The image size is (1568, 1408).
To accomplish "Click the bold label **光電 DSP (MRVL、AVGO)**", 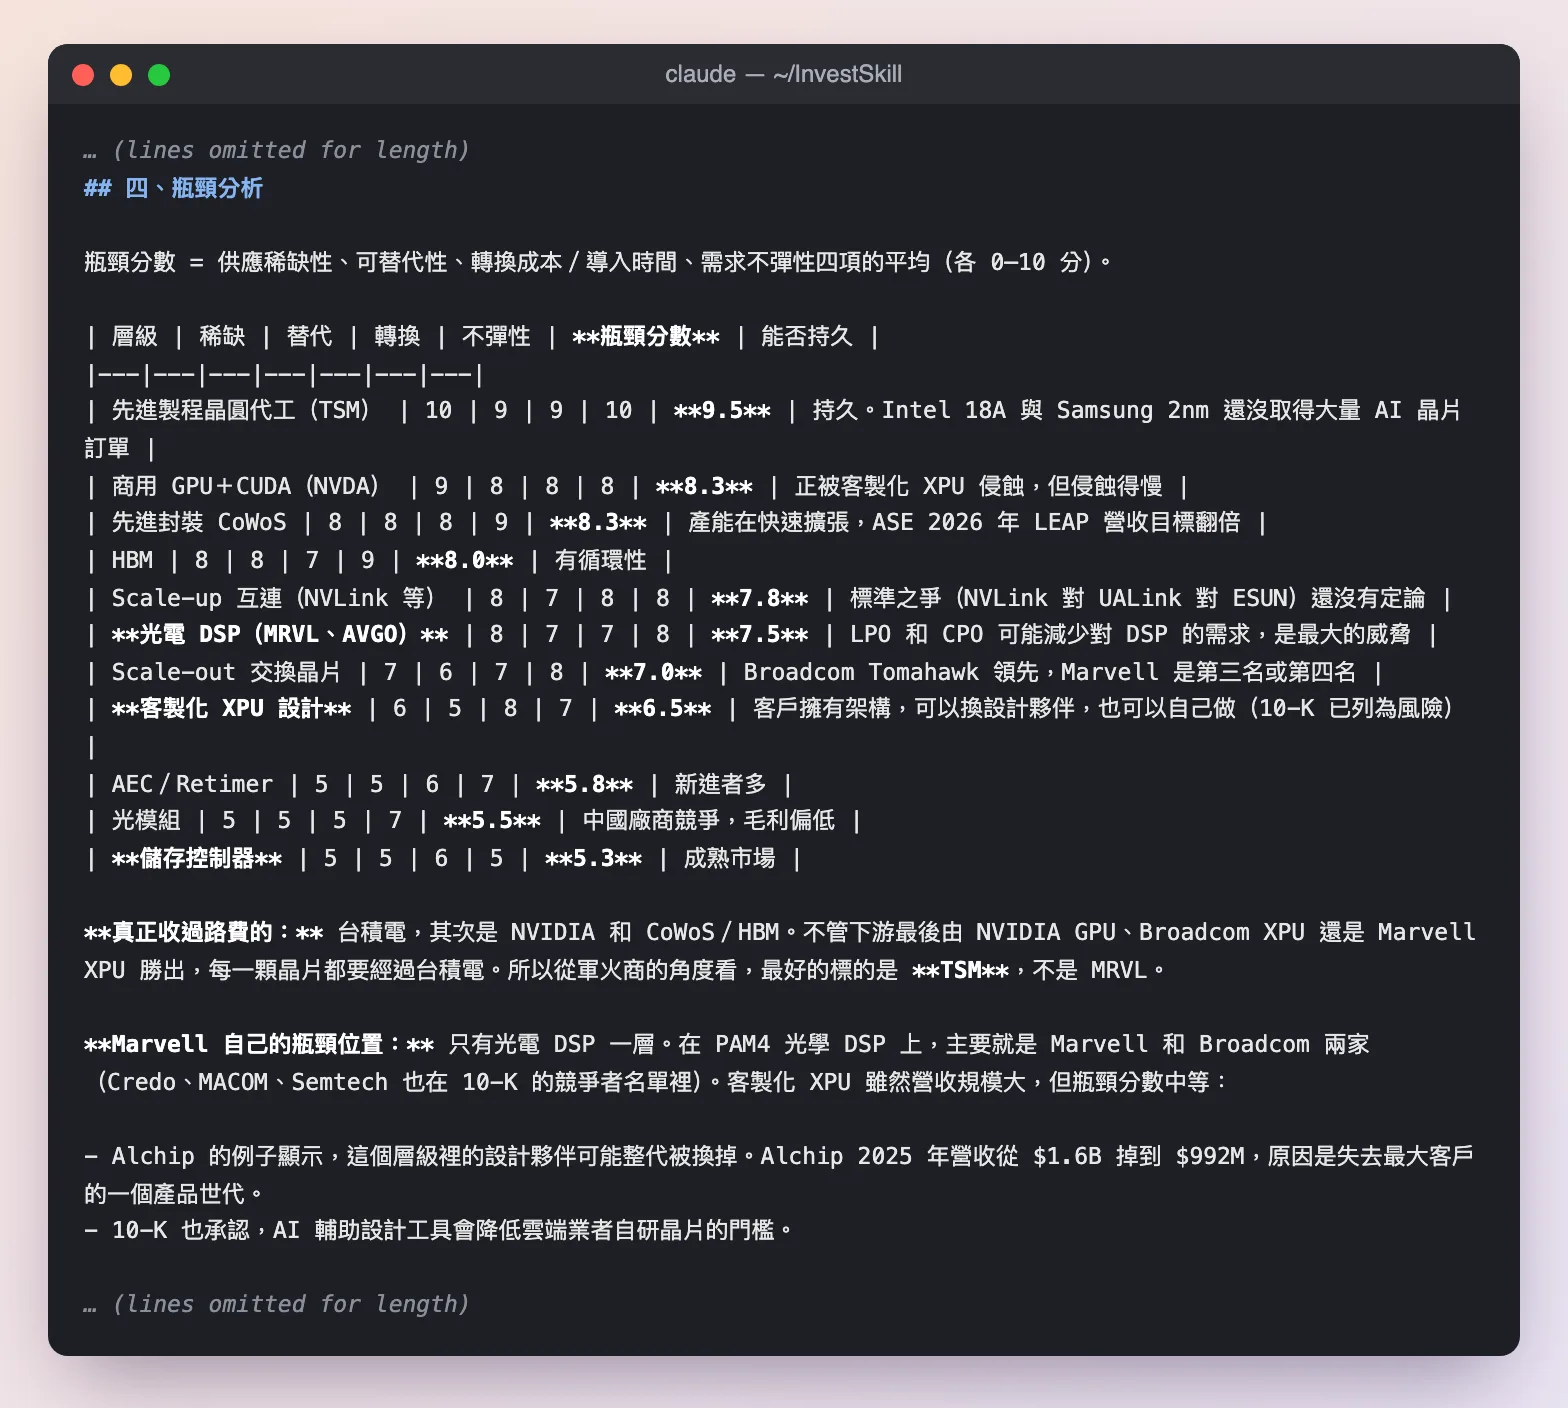I will click(280, 634).
